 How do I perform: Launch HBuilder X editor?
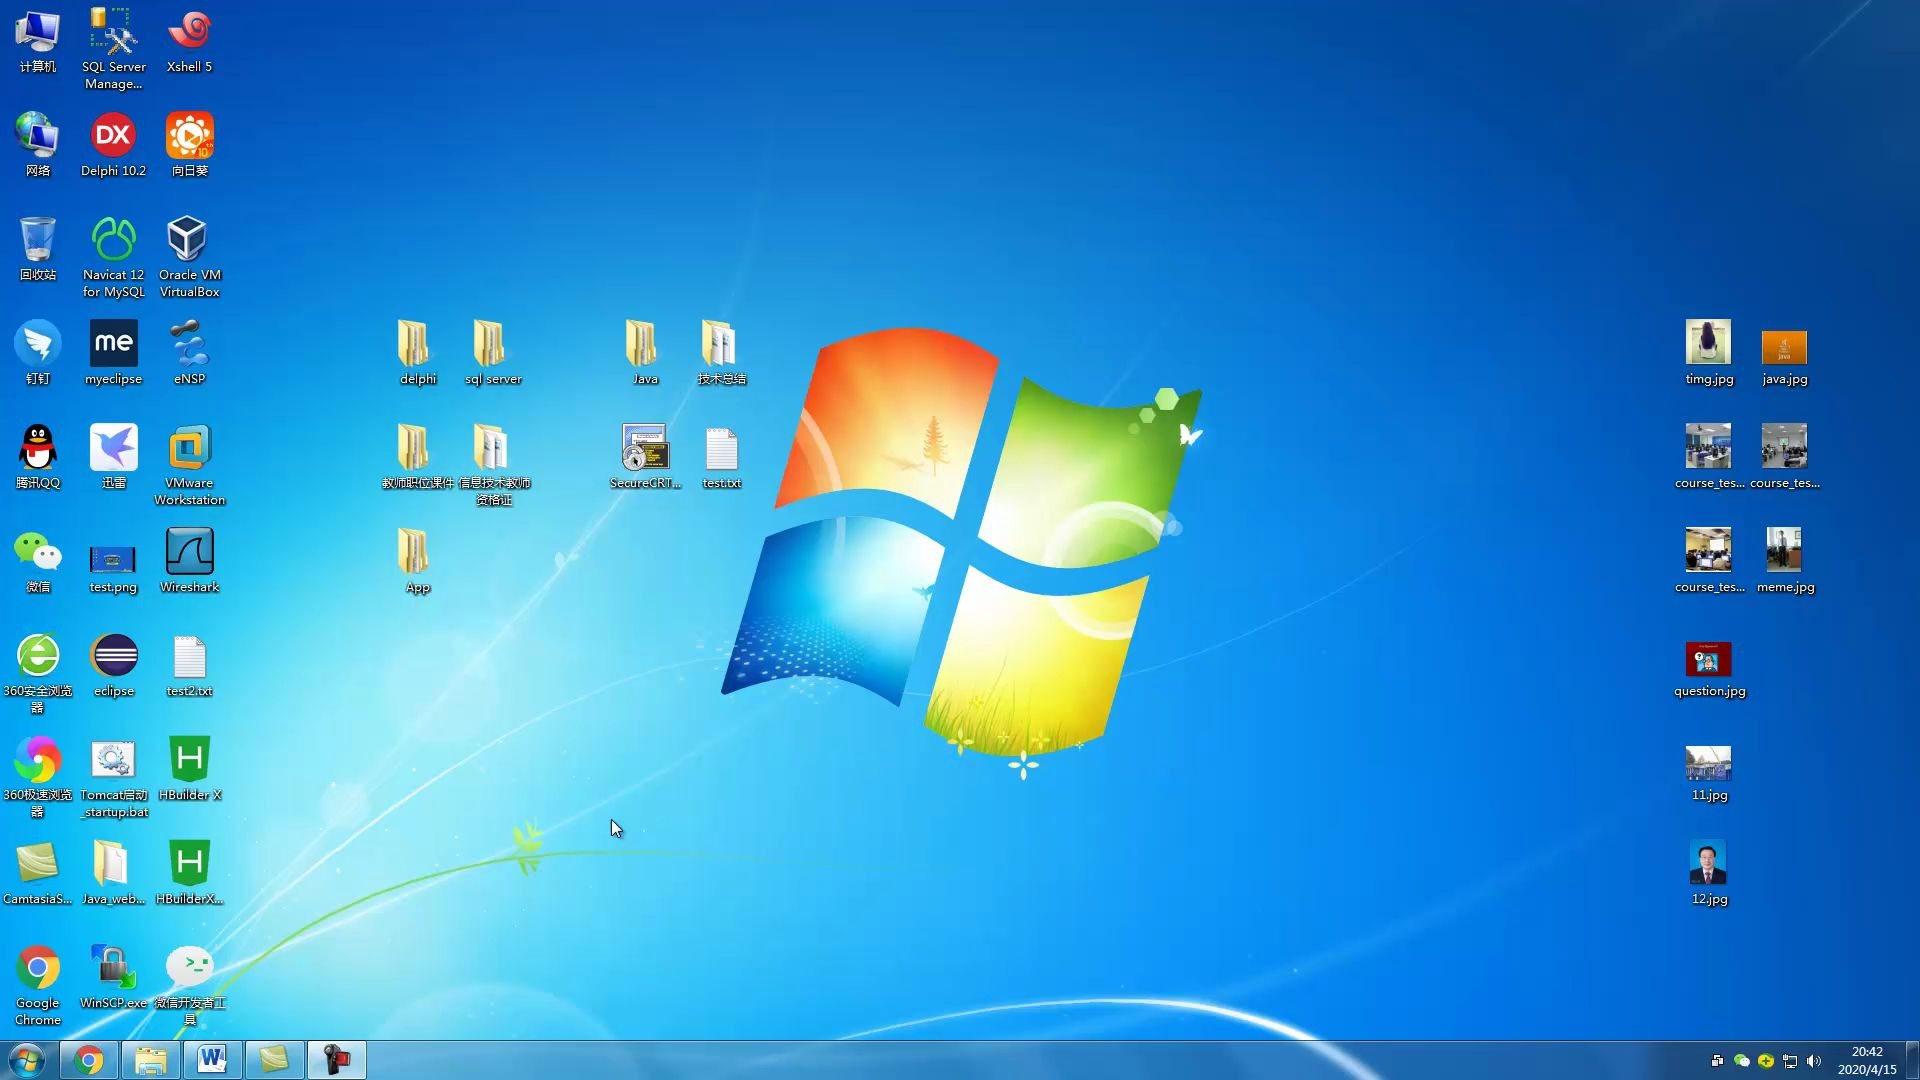pos(189,758)
